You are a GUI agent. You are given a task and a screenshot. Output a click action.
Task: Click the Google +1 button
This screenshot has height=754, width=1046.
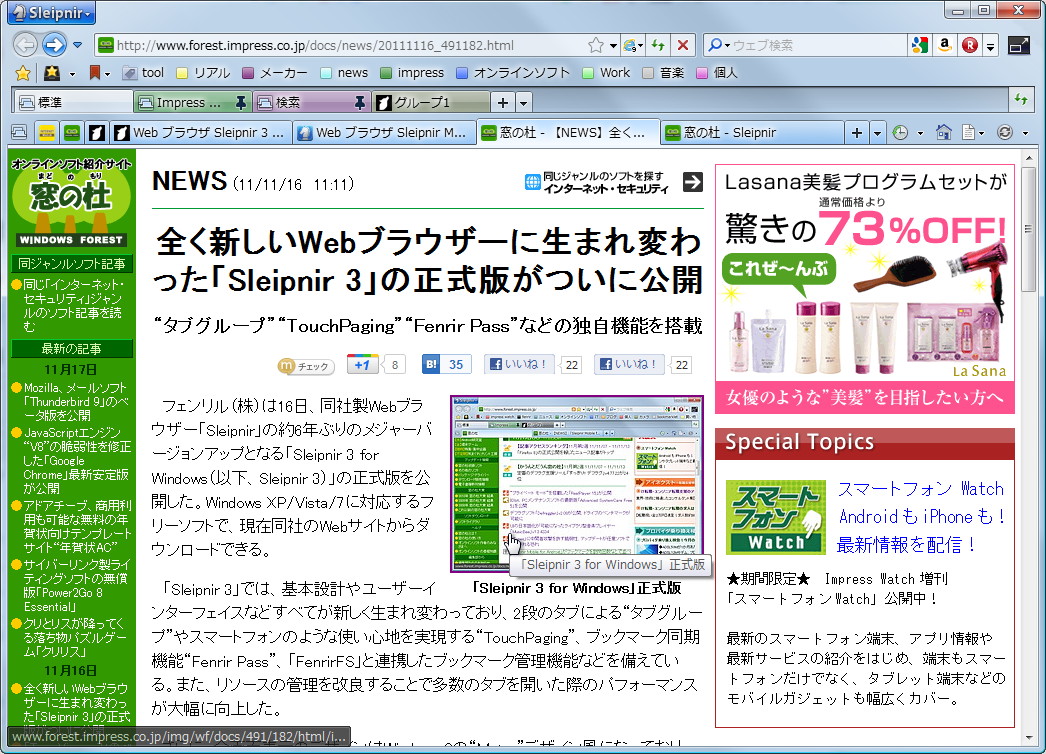363,364
